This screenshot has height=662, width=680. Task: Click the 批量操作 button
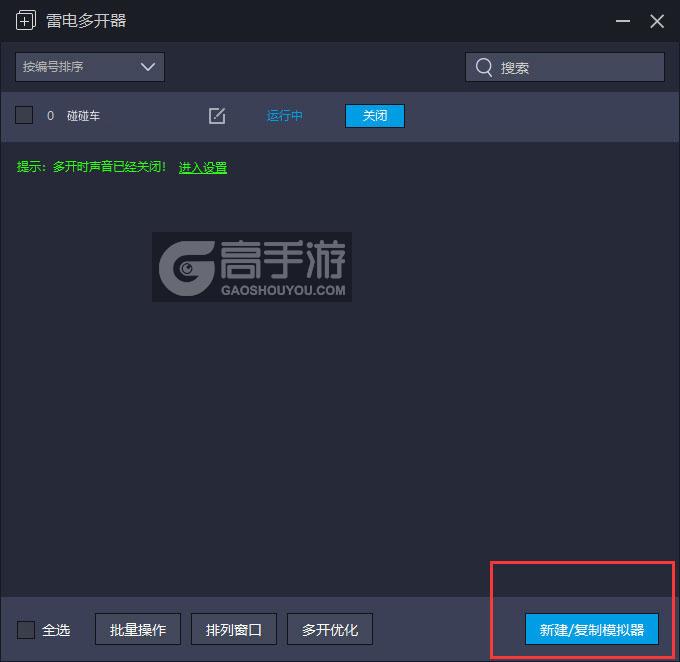pos(138,629)
